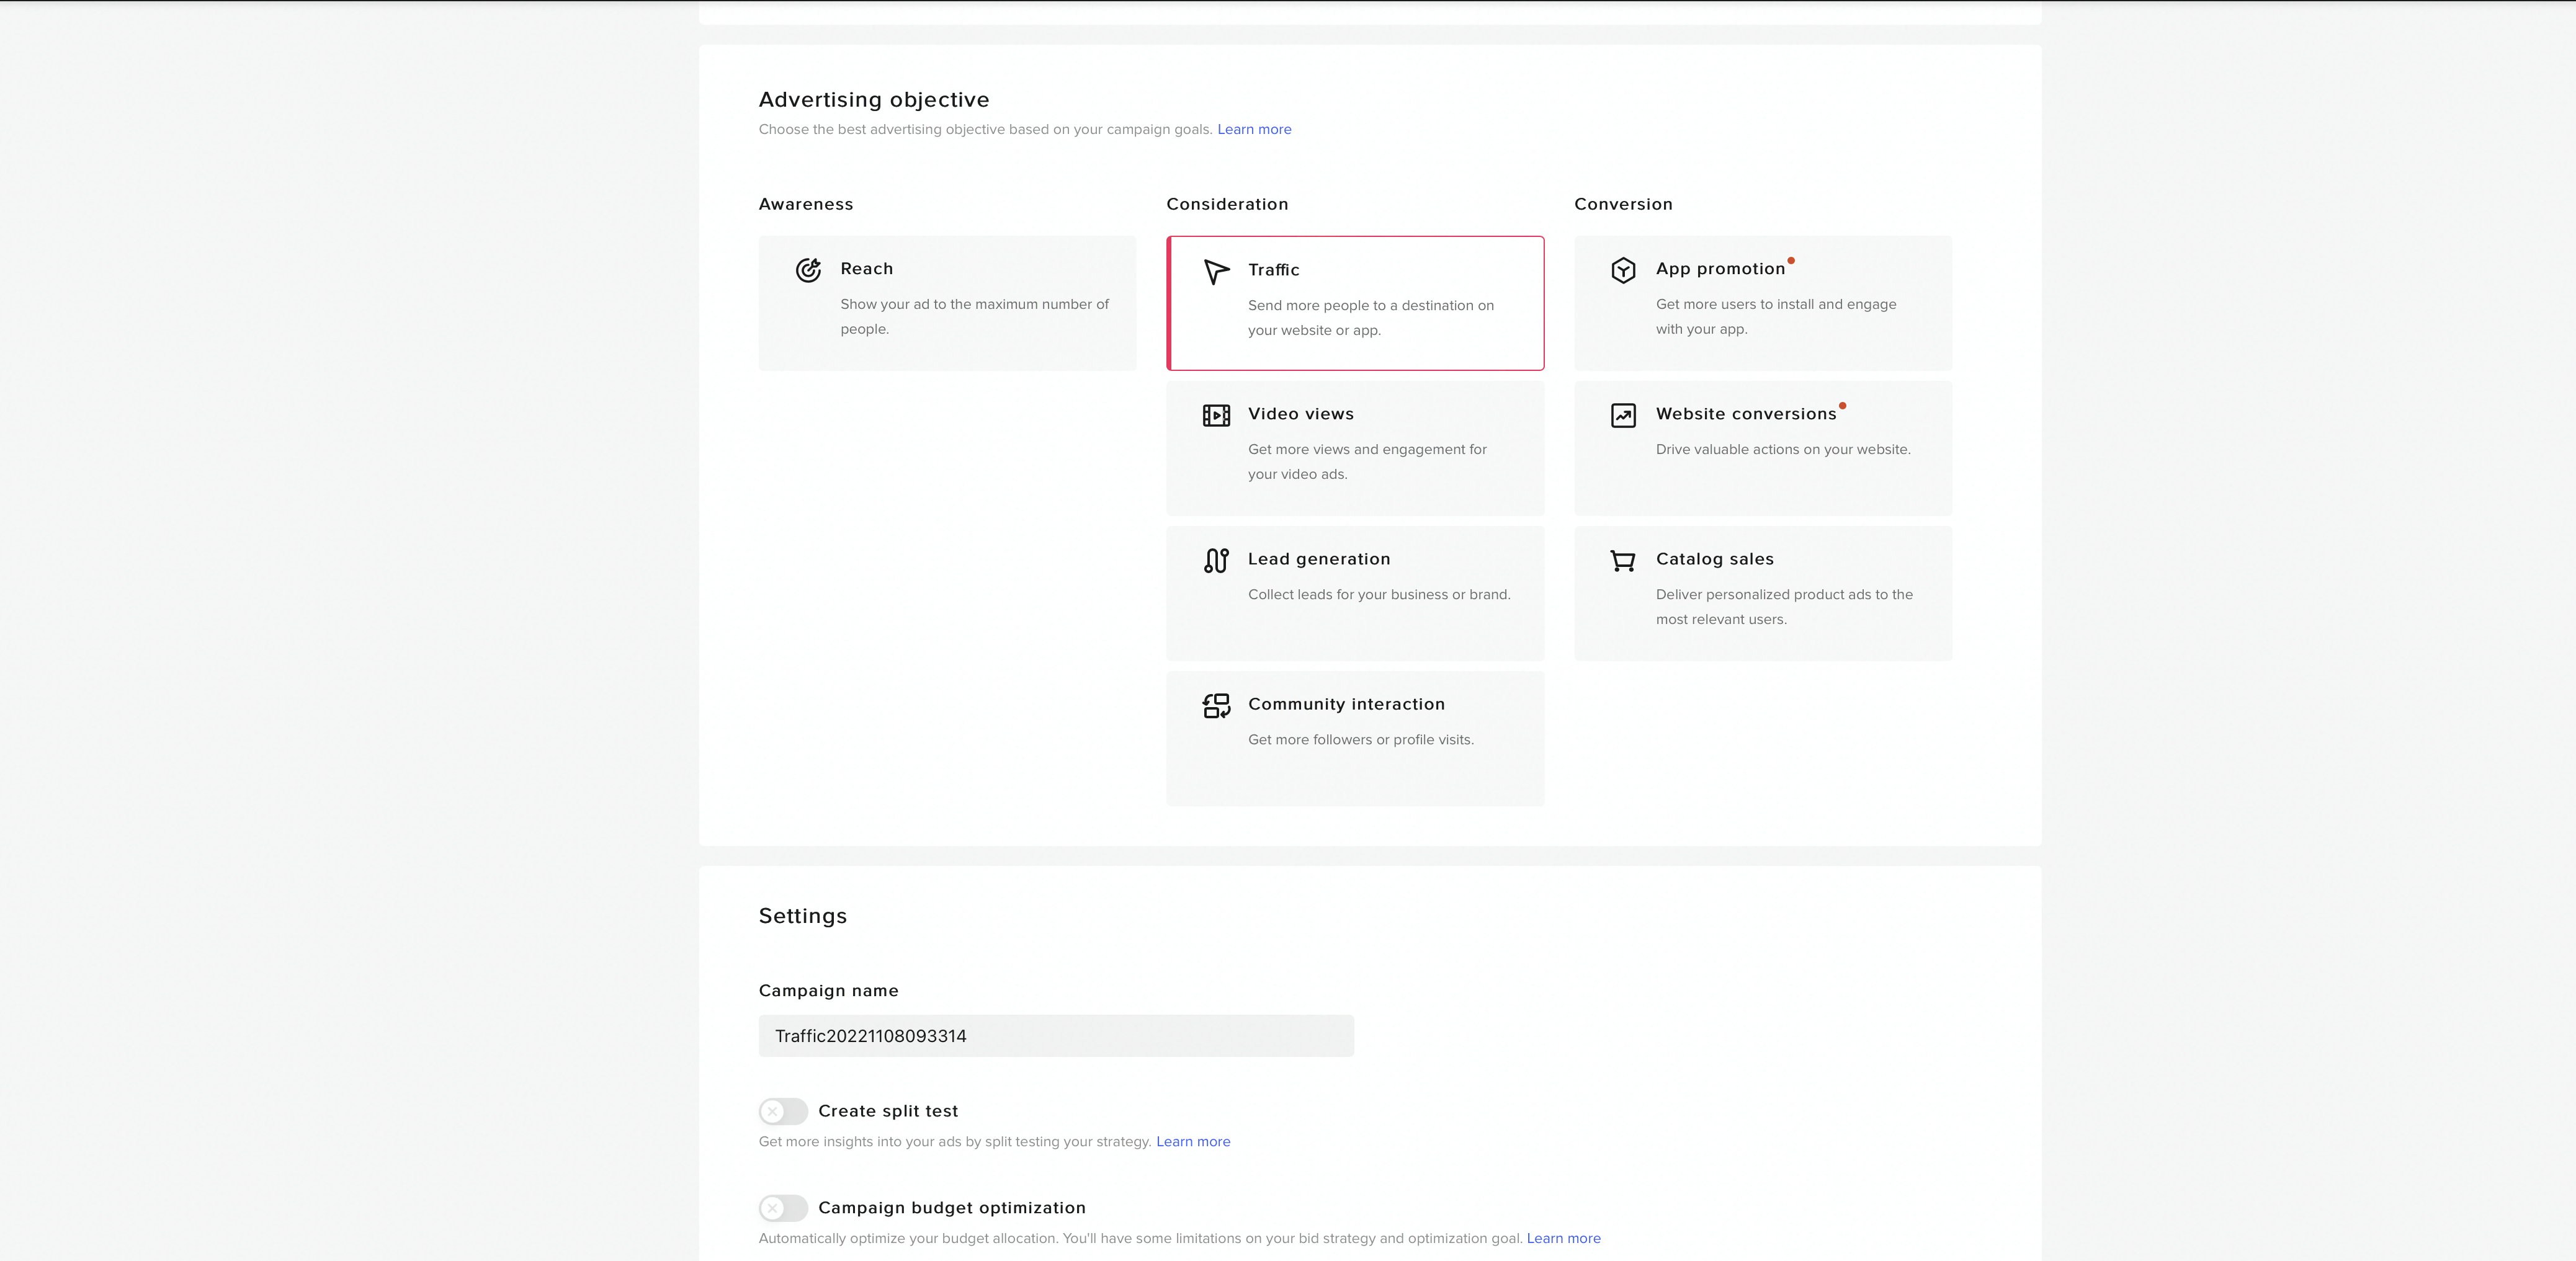Click the Awareness column heading
The image size is (2576, 1261).
[805, 204]
